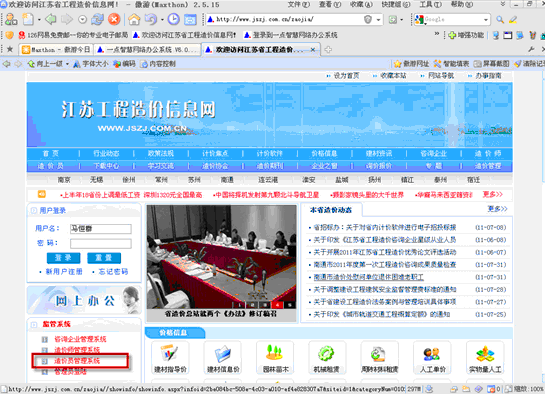Open the 新用户注册 link
The height and width of the screenshot is (394, 545).
[x=64, y=272]
